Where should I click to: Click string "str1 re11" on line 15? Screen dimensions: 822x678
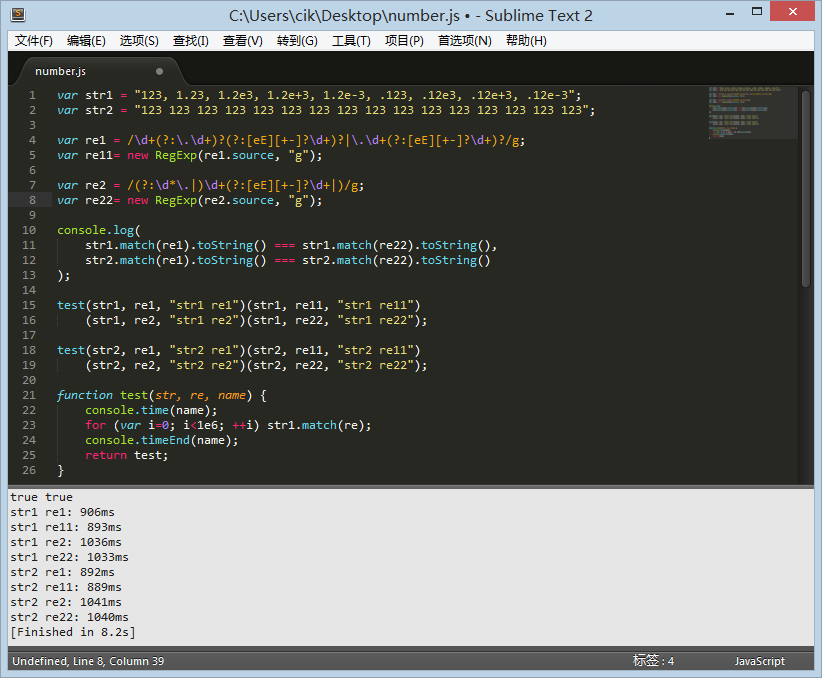375,305
